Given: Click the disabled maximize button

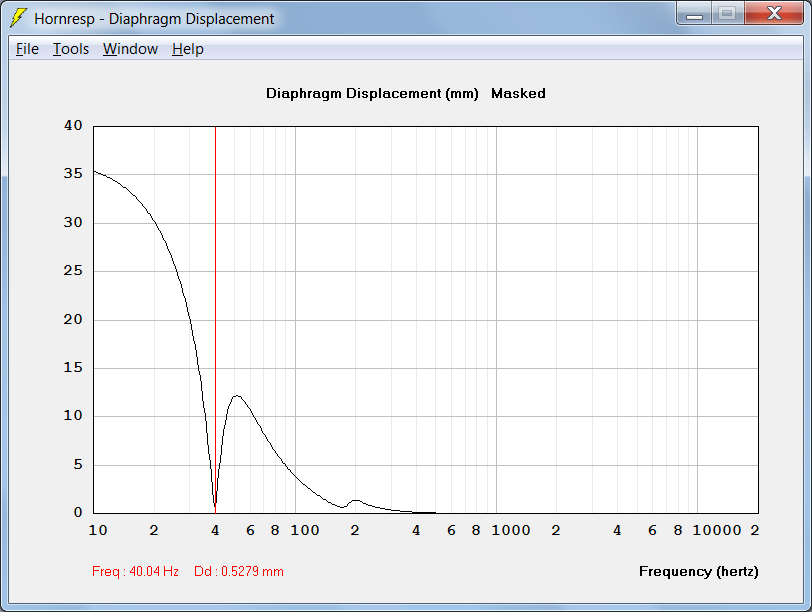Looking at the screenshot, I should (728, 13).
